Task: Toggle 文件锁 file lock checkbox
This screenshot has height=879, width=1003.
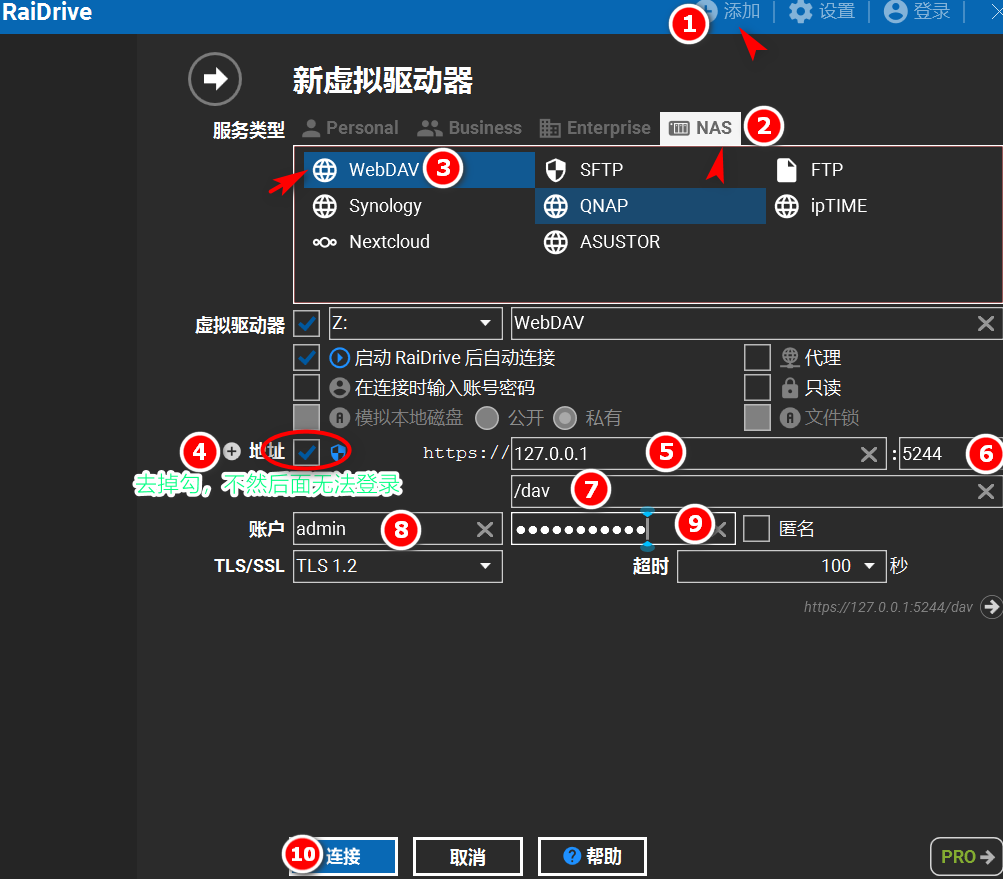Action: [757, 418]
